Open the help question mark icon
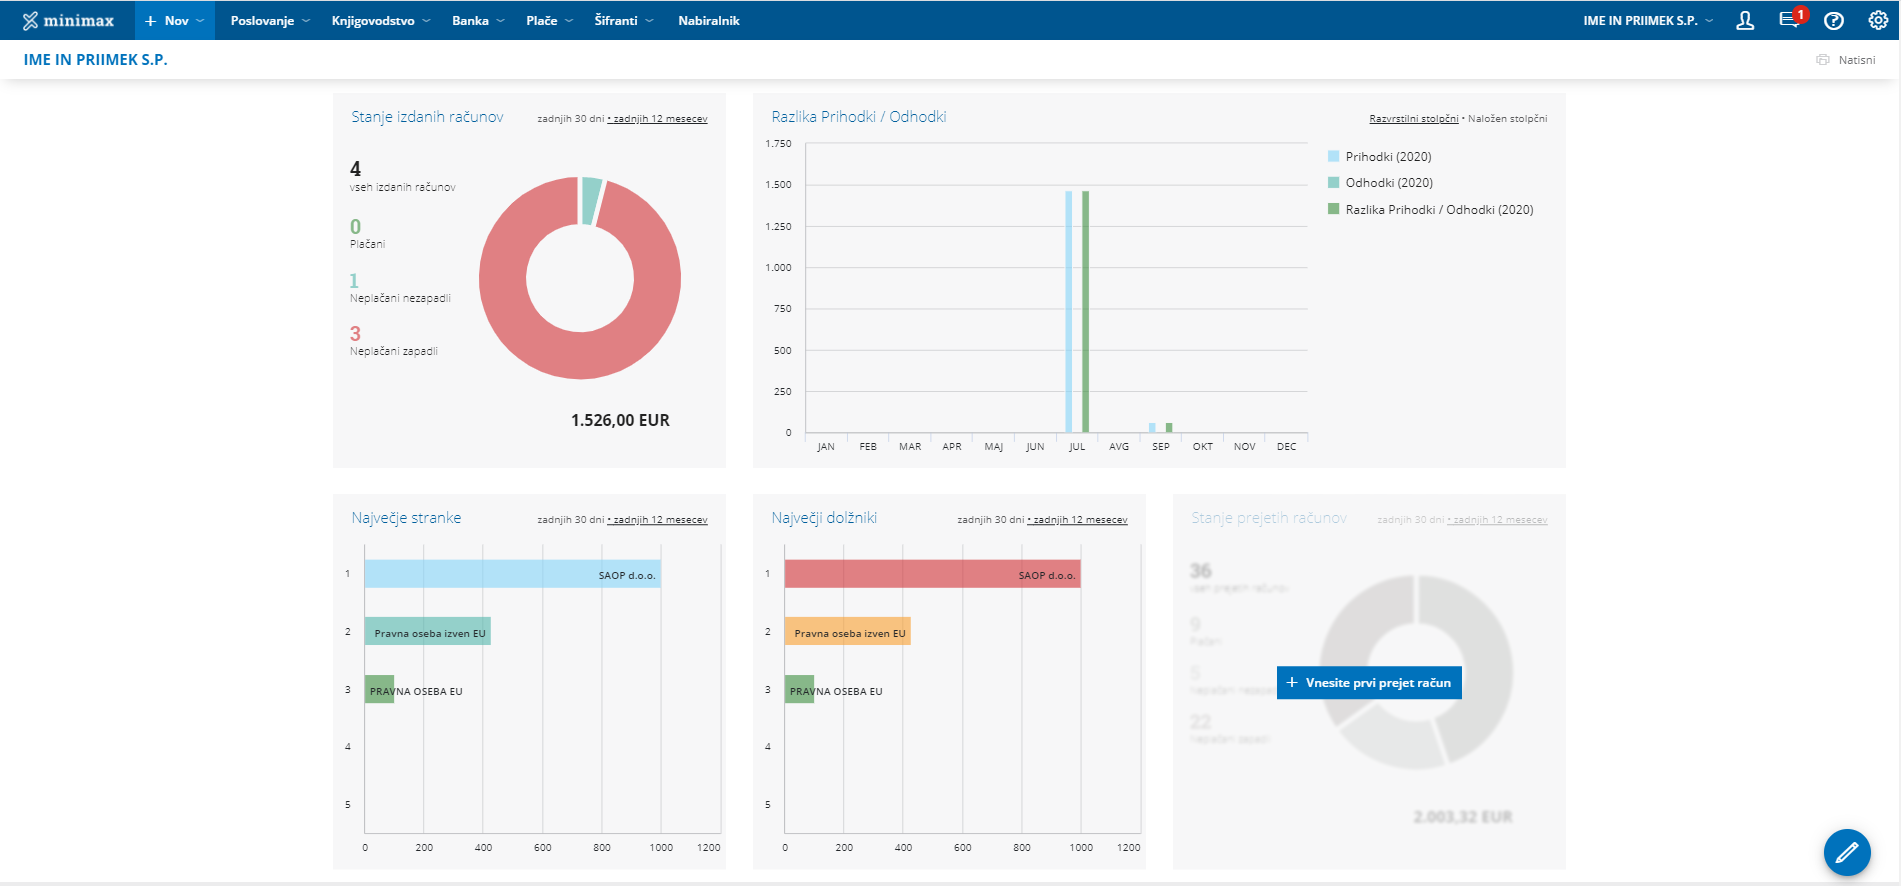The height and width of the screenshot is (886, 1901). (1834, 21)
